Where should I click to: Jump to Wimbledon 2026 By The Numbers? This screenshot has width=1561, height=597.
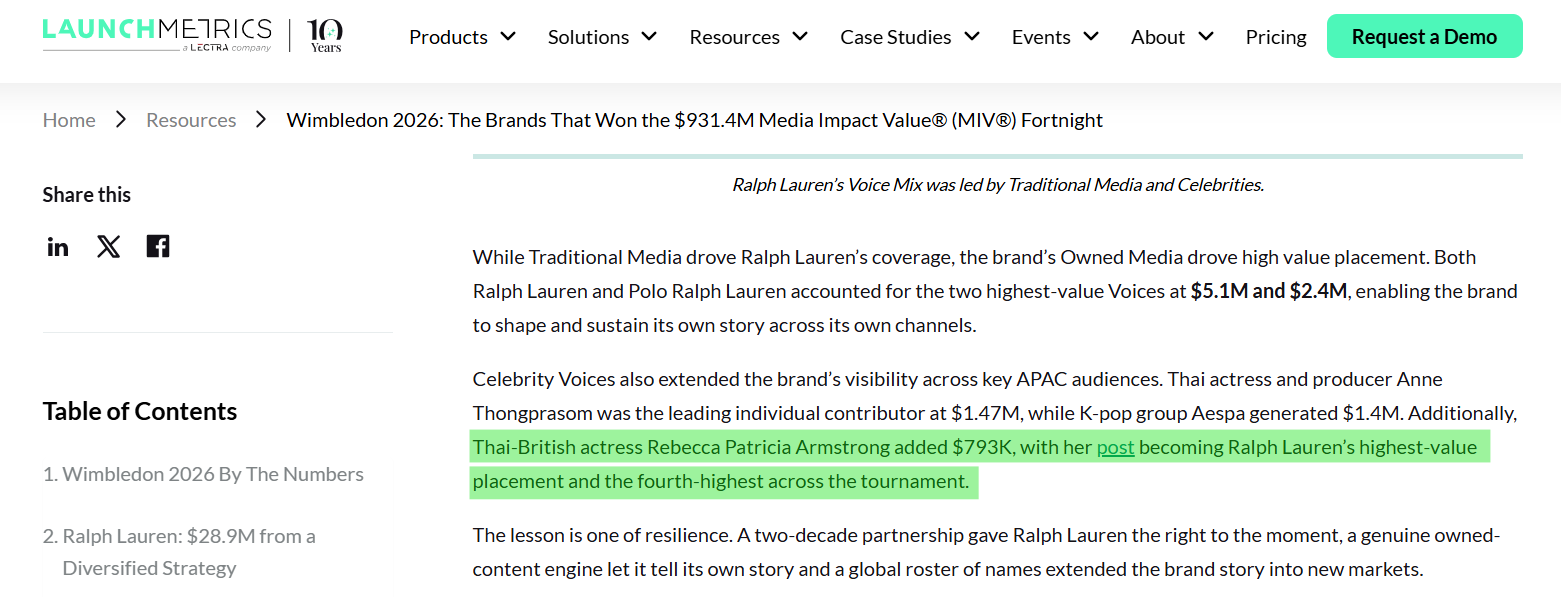pyautogui.click(x=203, y=474)
